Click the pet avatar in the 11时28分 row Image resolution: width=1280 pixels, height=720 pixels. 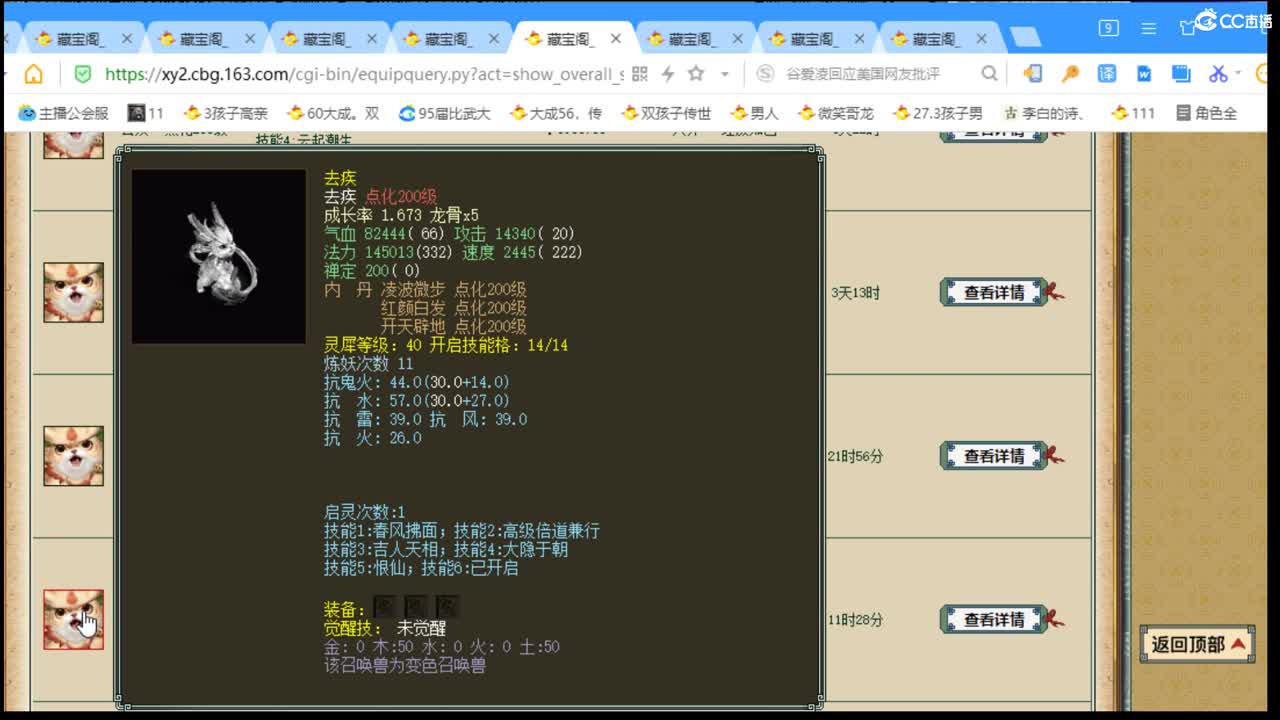(x=73, y=619)
